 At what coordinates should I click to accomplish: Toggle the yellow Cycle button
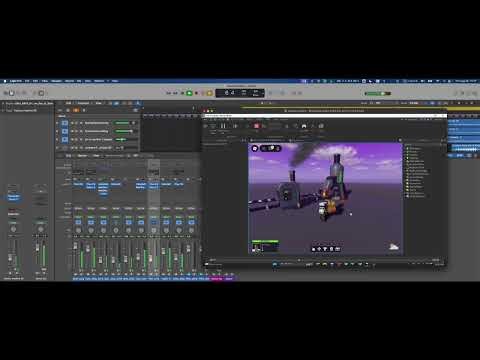click(209, 93)
